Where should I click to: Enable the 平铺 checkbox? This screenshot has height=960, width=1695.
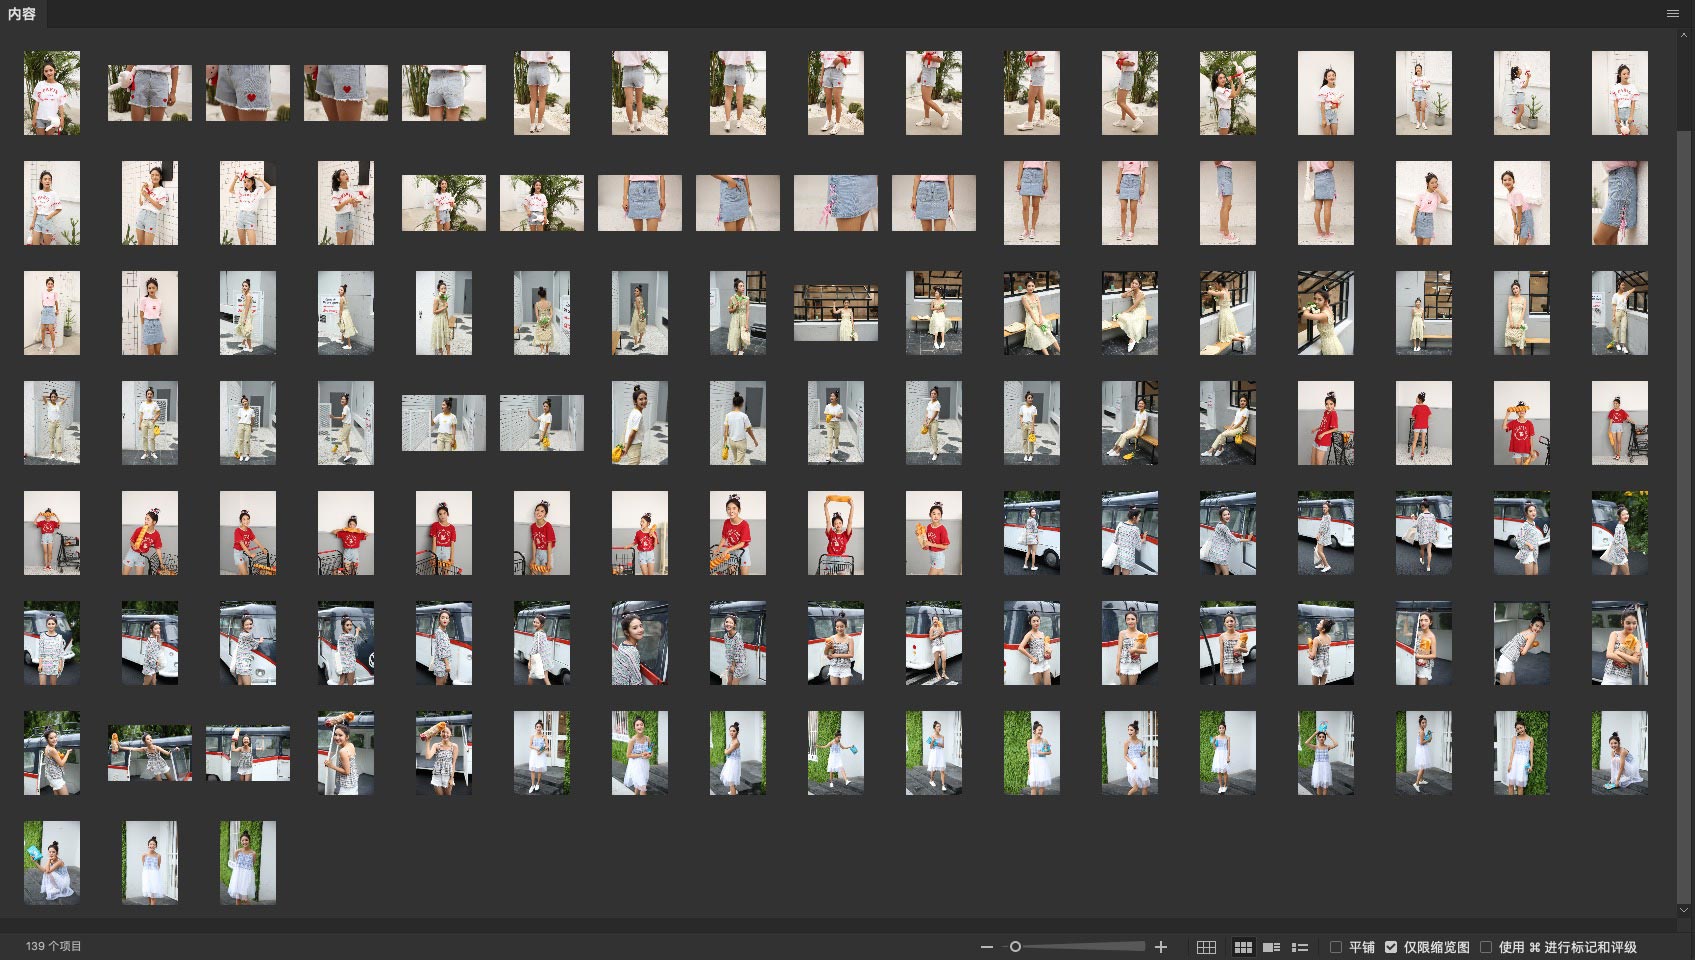1336,947
